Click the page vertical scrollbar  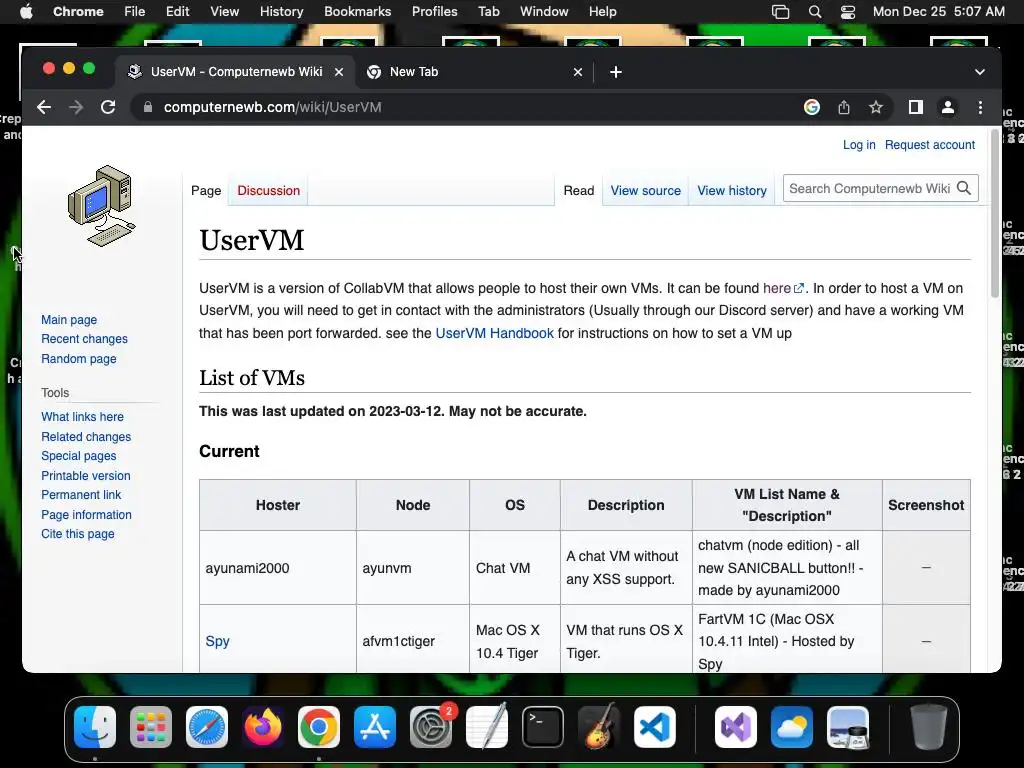tap(995, 216)
